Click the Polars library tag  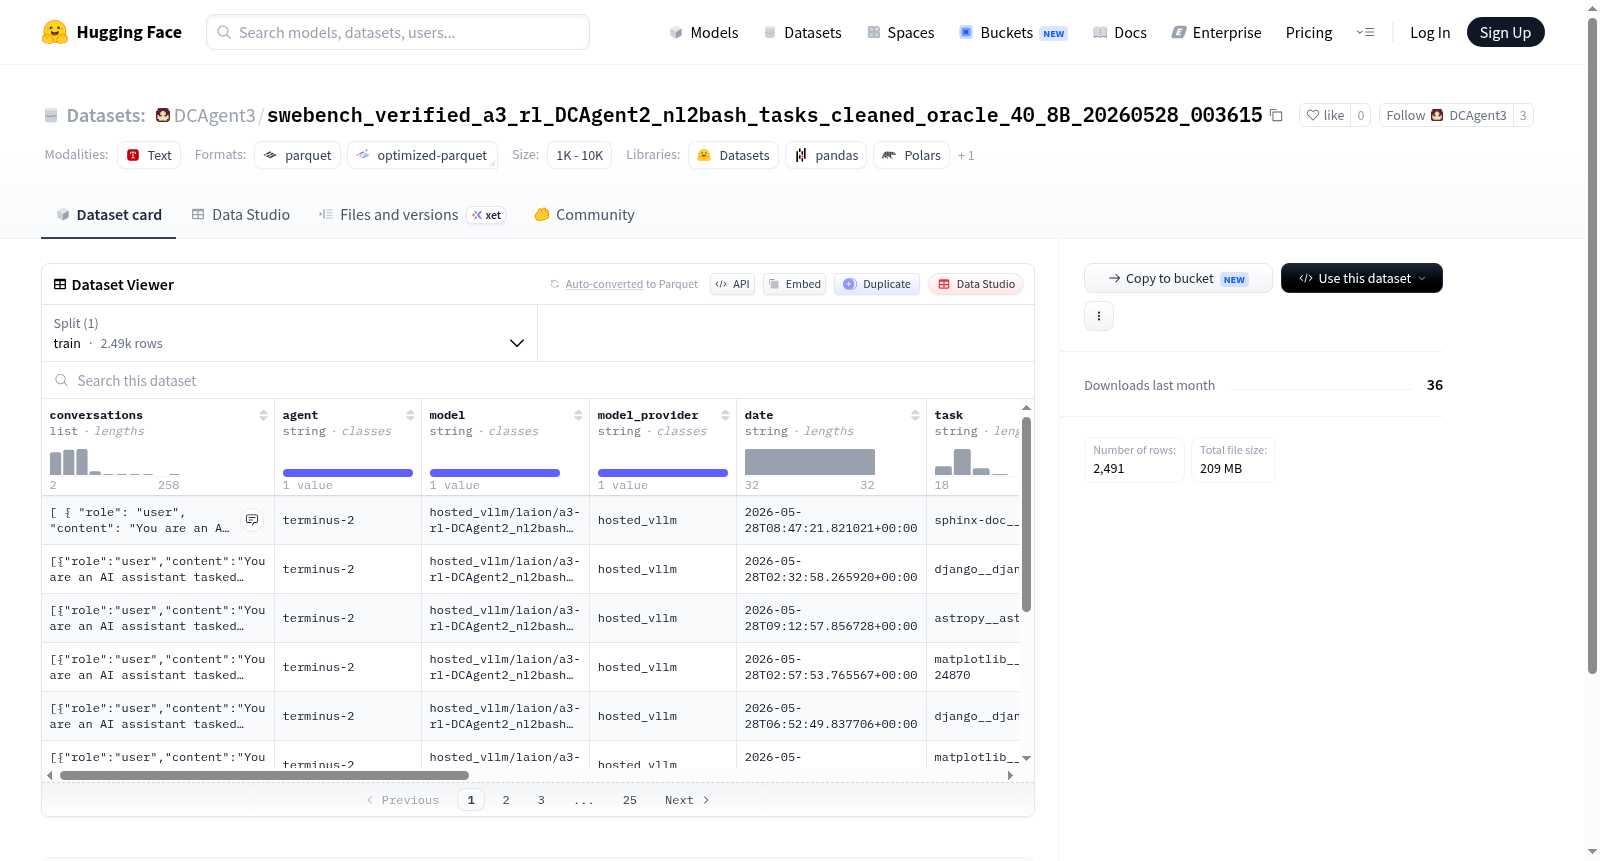pos(911,155)
